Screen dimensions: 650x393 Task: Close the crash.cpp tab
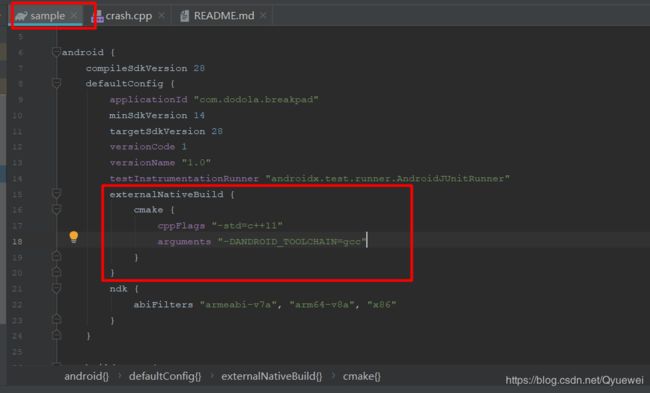[162, 15]
